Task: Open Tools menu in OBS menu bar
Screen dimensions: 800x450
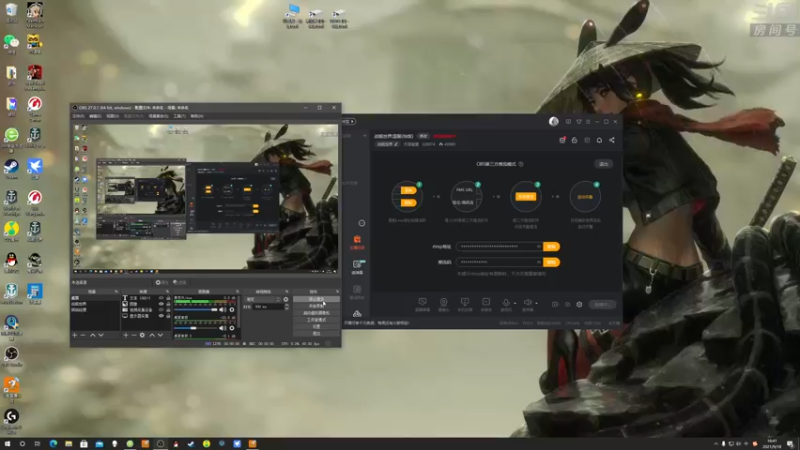Action: (x=179, y=116)
